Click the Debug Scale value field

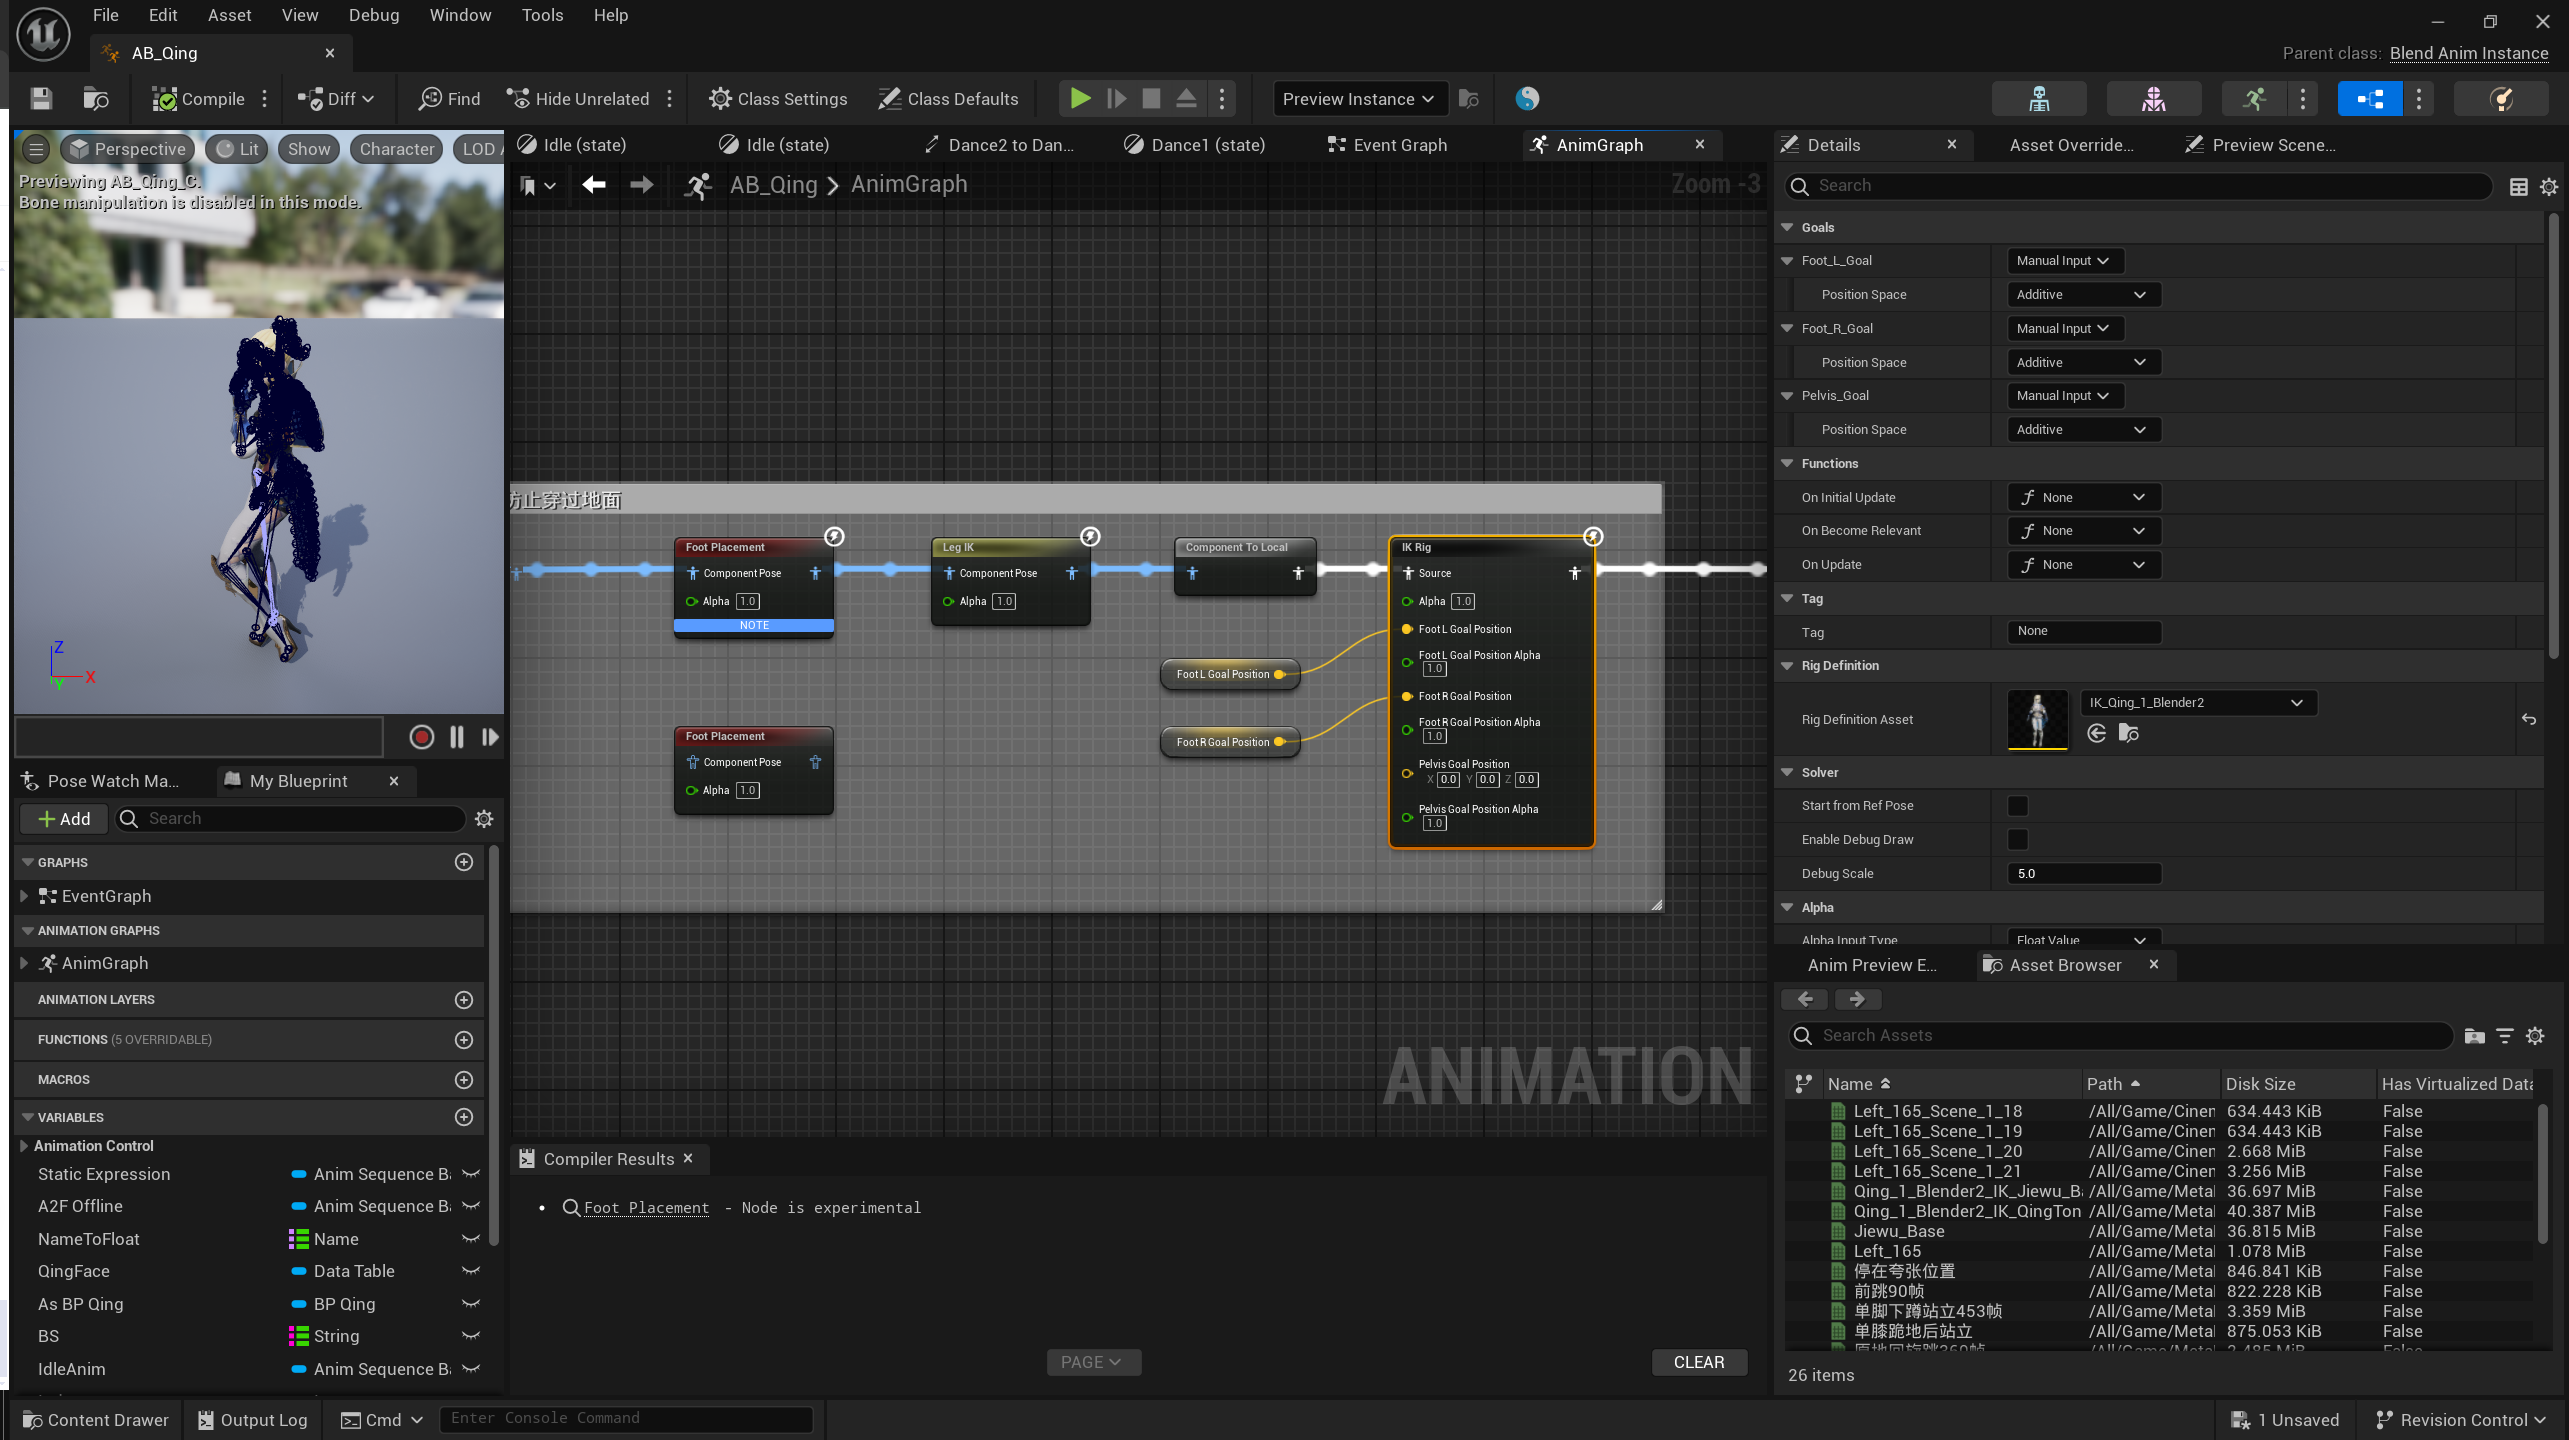pyautogui.click(x=2083, y=874)
